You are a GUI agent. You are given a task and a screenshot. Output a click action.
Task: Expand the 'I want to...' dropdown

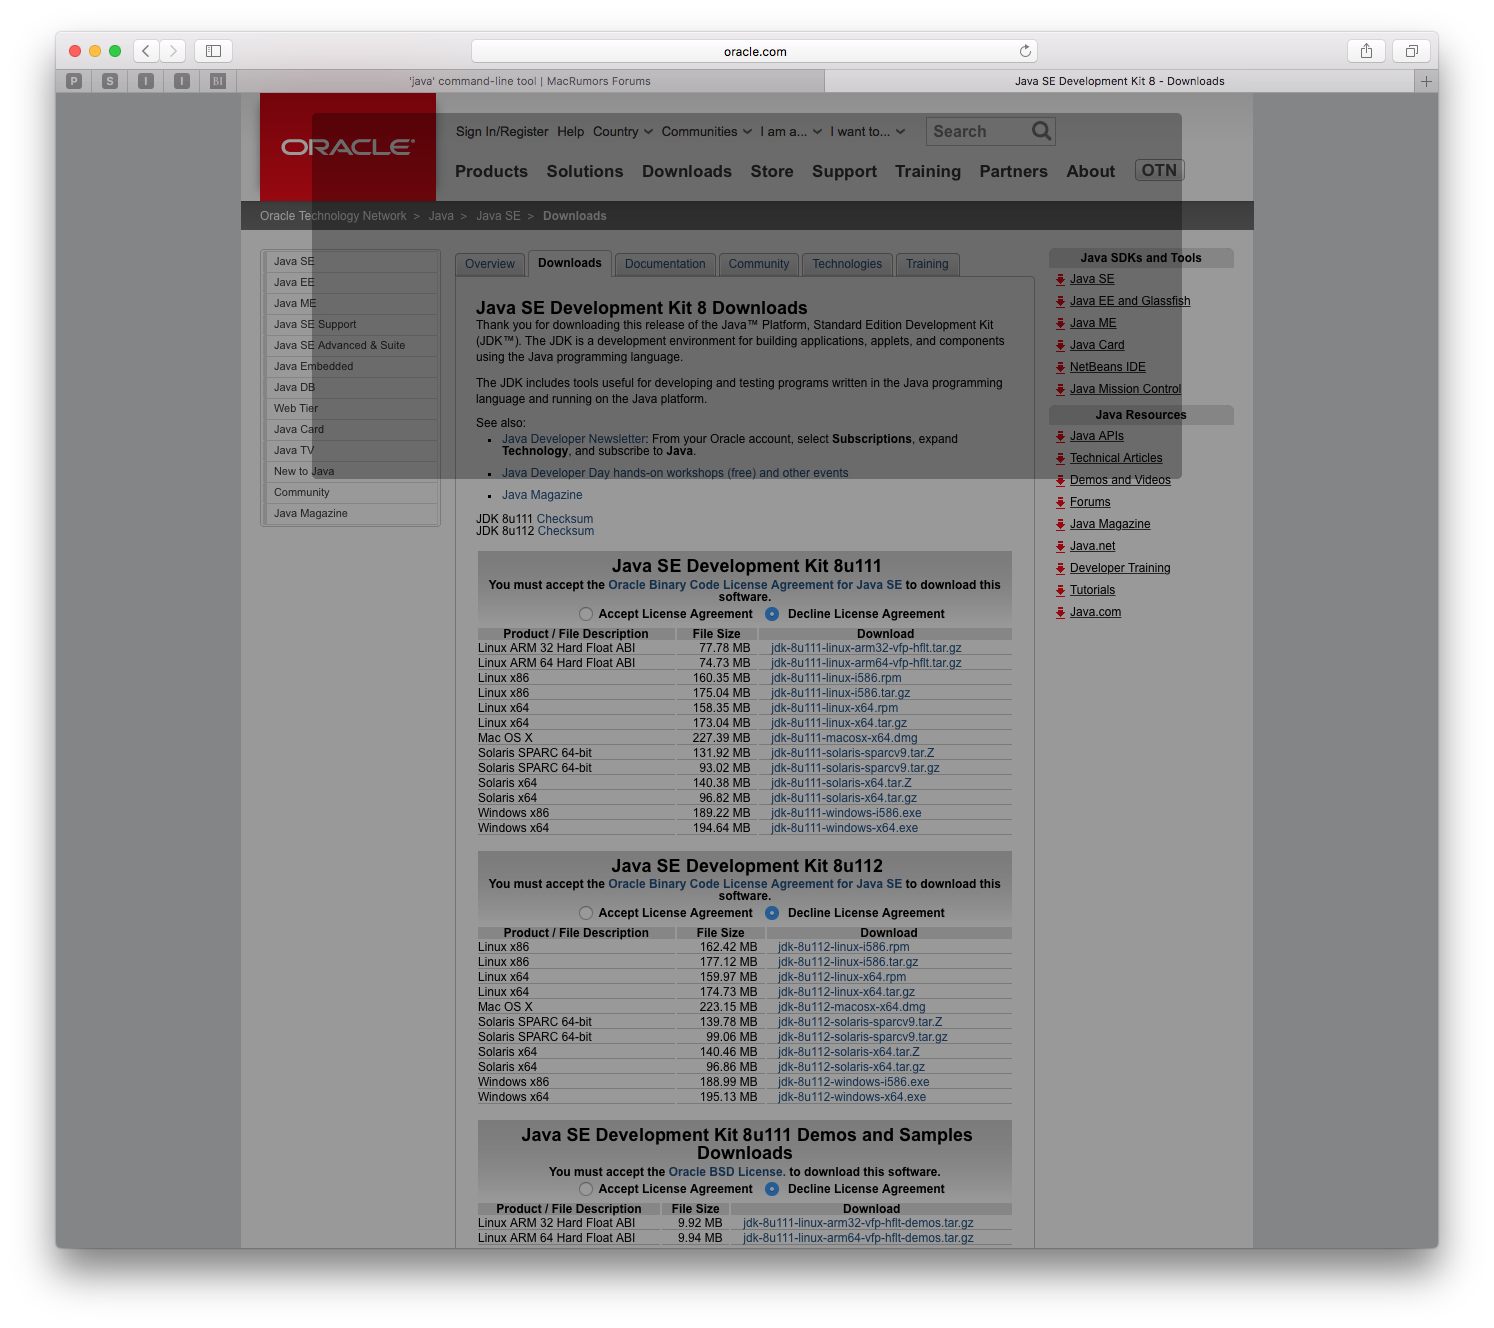(x=867, y=131)
